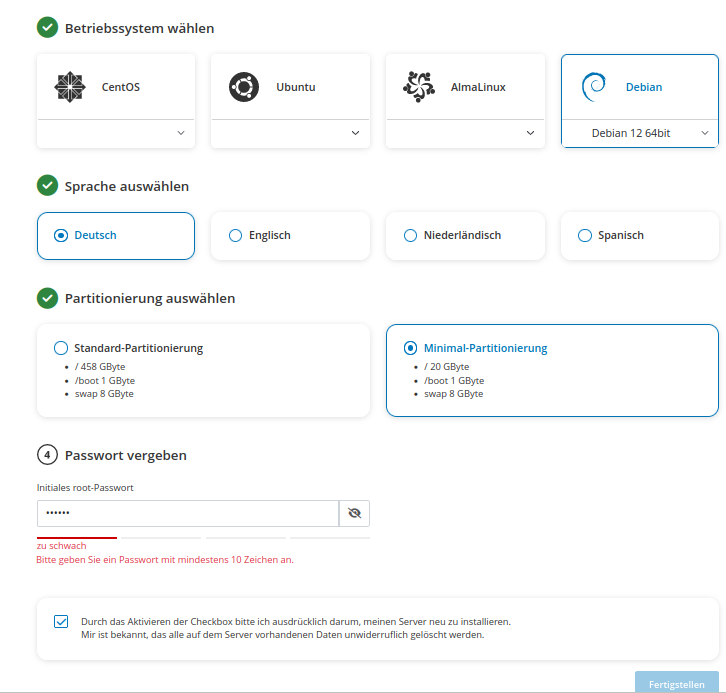The height and width of the screenshot is (693, 726).
Task: Open the Ubuntu version dropdown
Action: [290, 133]
